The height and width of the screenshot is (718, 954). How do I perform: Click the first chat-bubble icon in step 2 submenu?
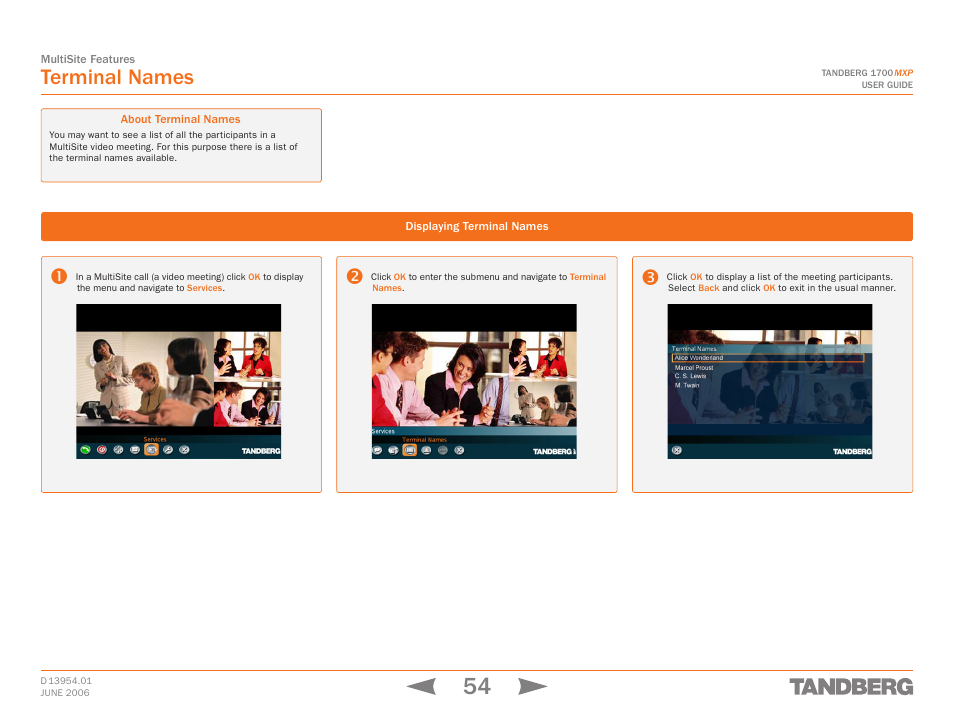point(377,450)
